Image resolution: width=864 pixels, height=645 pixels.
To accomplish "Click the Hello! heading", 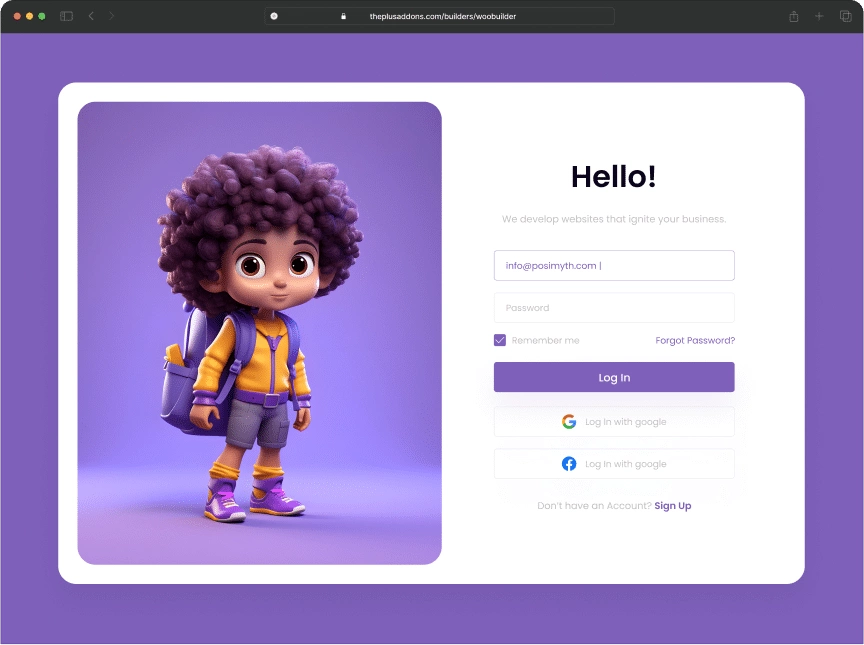I will (x=614, y=177).
